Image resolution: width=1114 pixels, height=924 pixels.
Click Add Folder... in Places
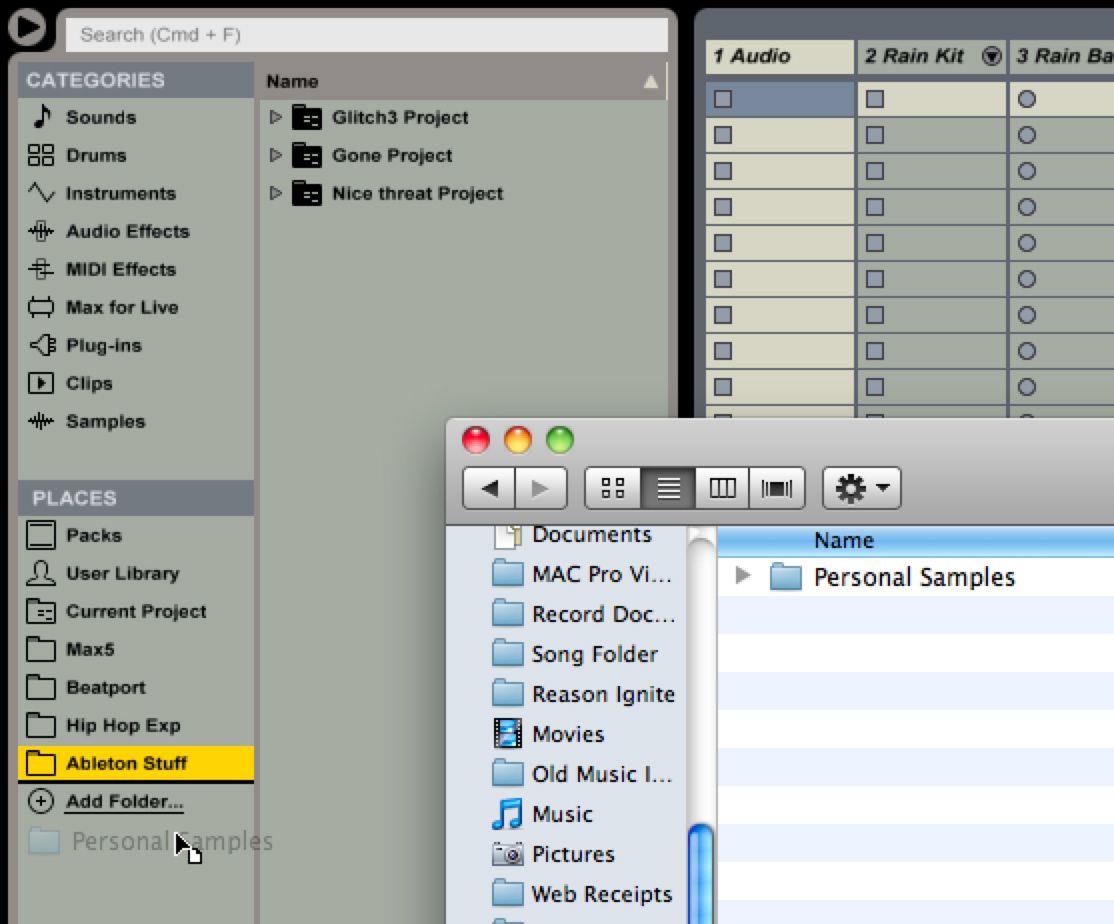pos(124,801)
